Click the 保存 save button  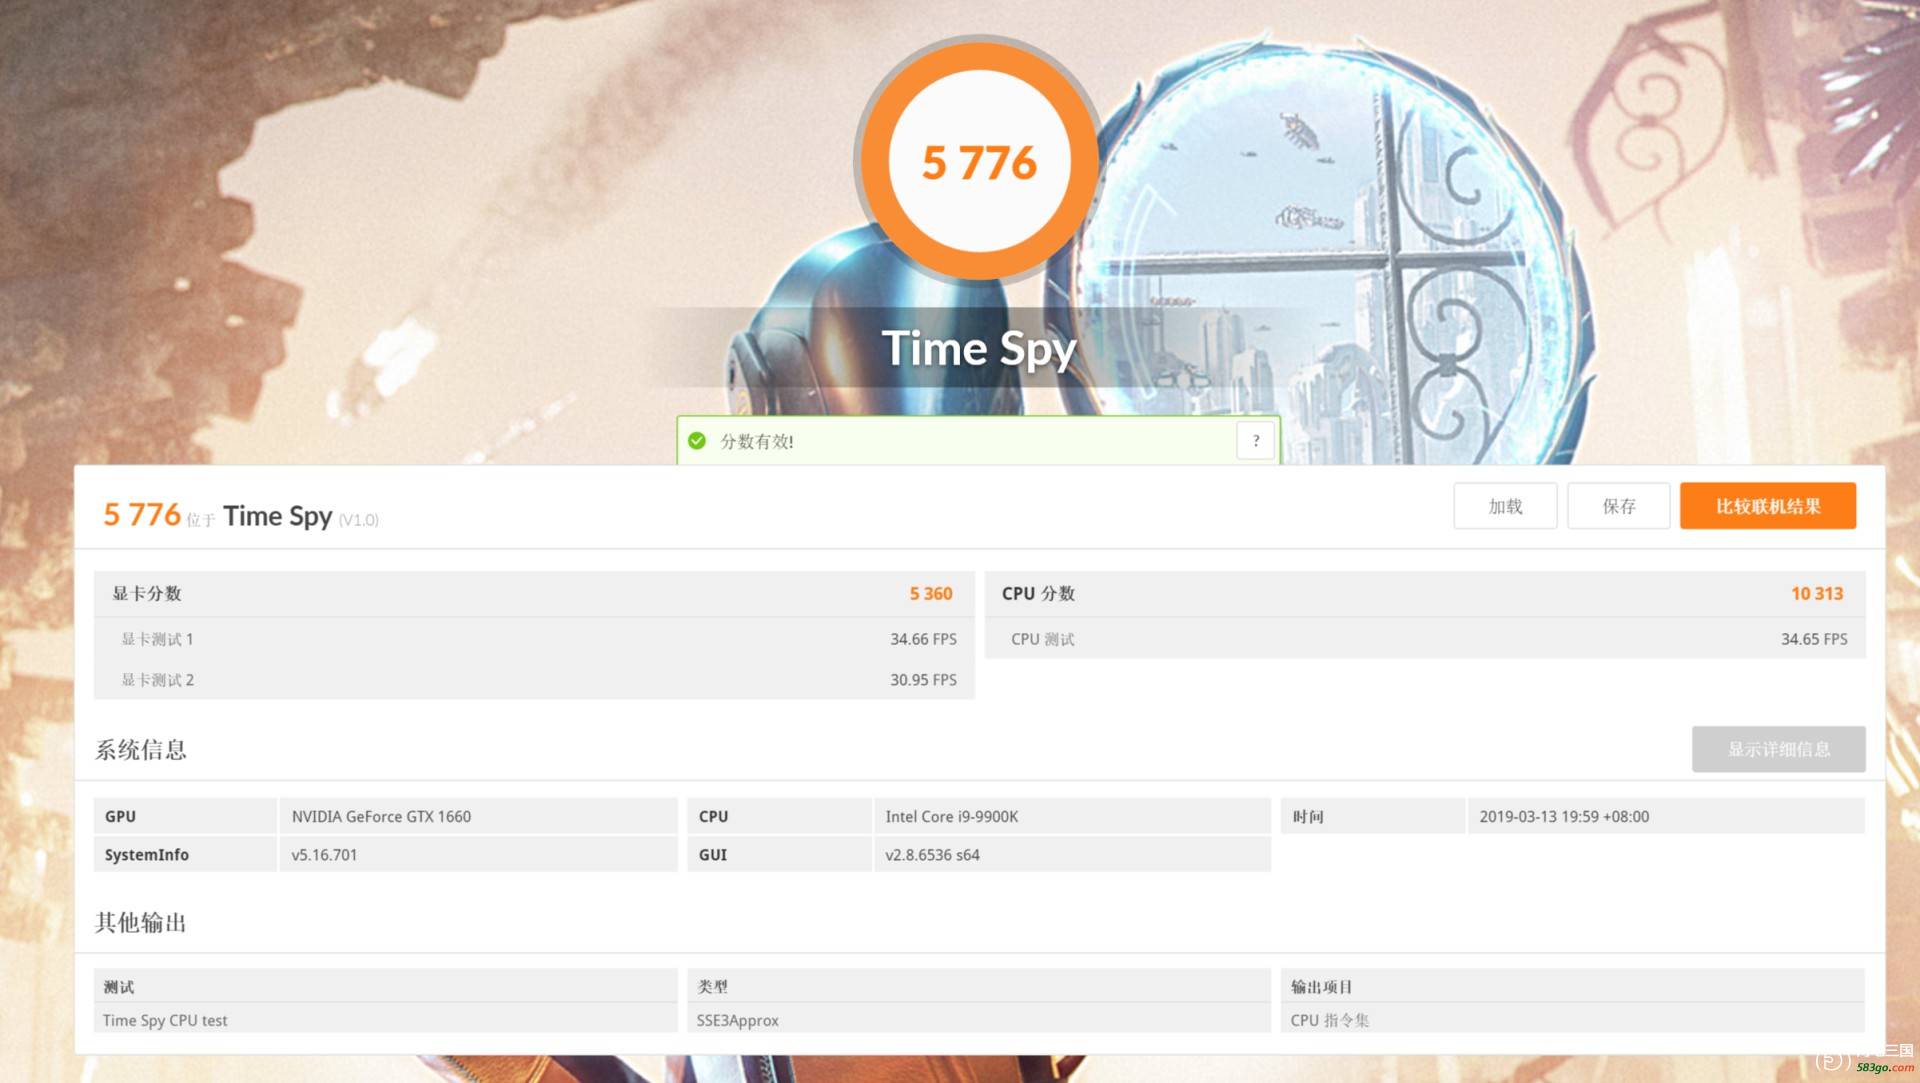coord(1618,506)
